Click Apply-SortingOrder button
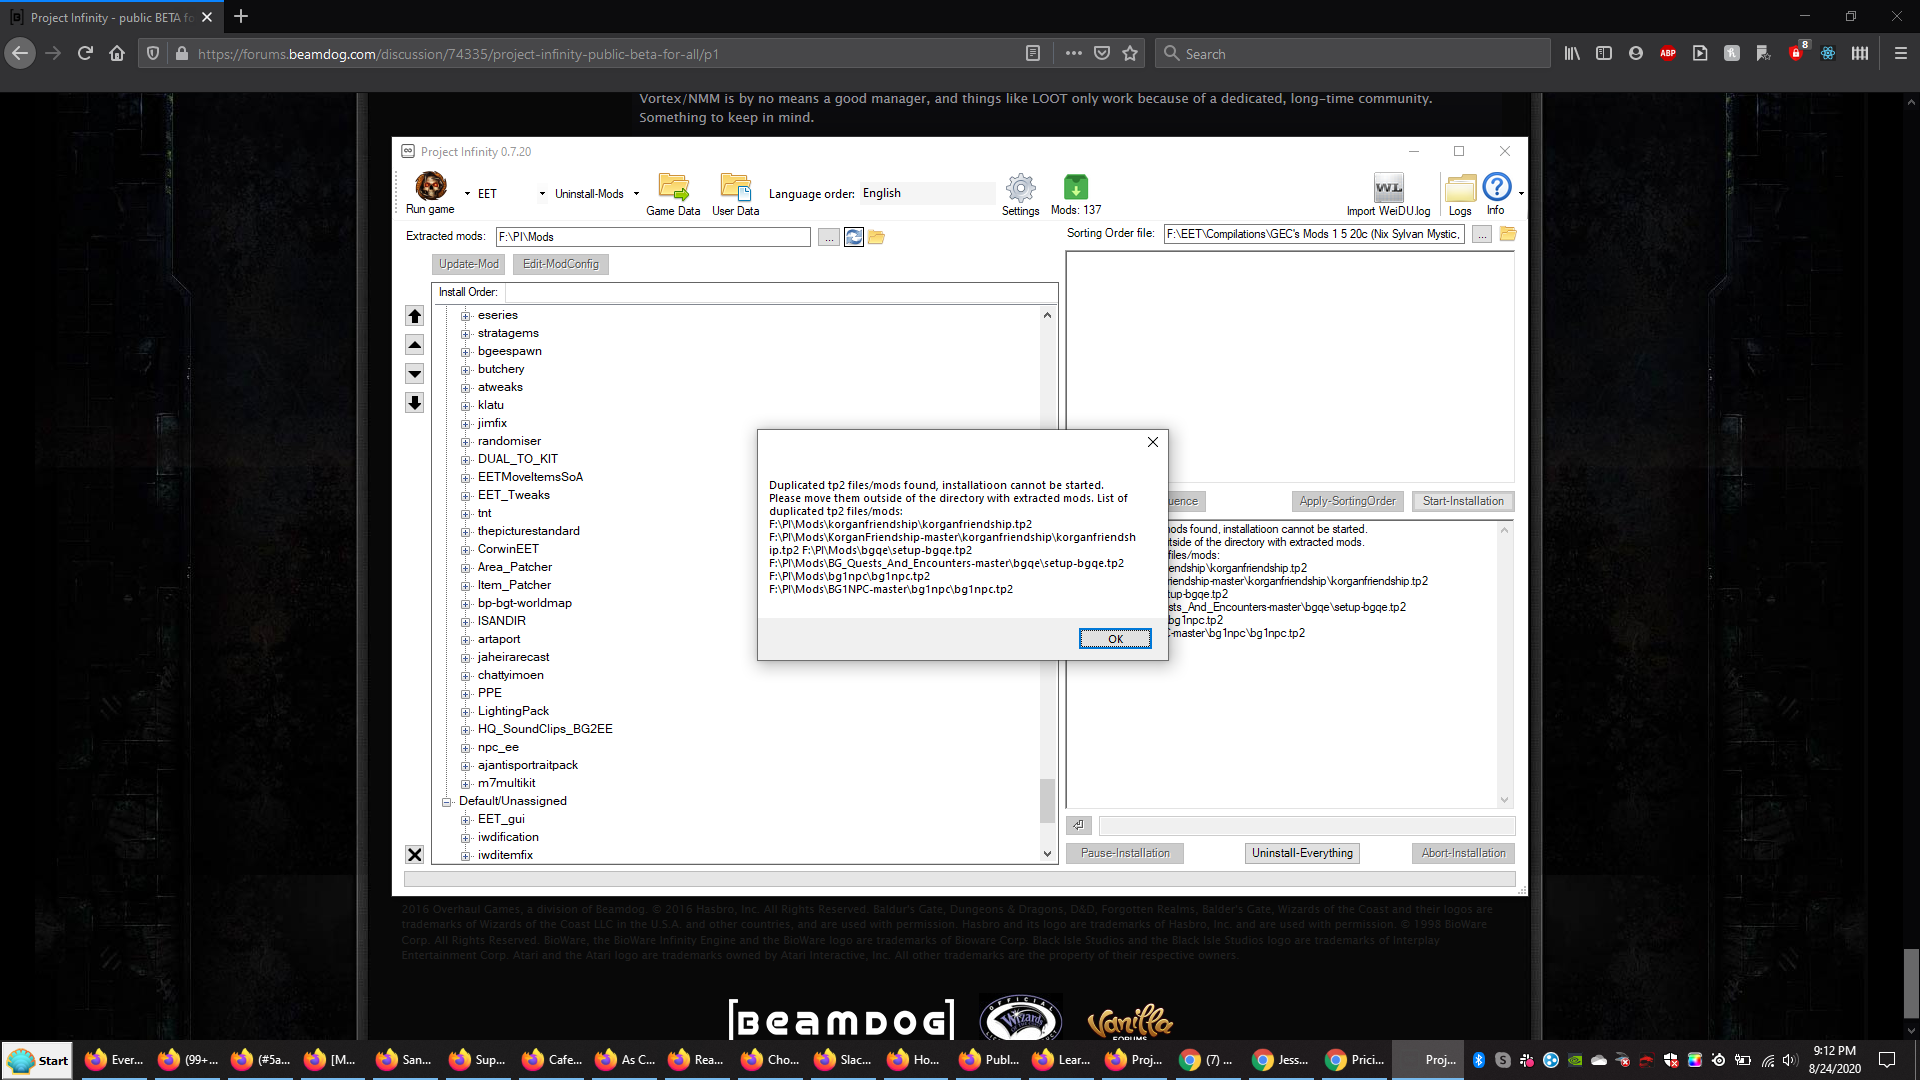 [x=1348, y=501]
